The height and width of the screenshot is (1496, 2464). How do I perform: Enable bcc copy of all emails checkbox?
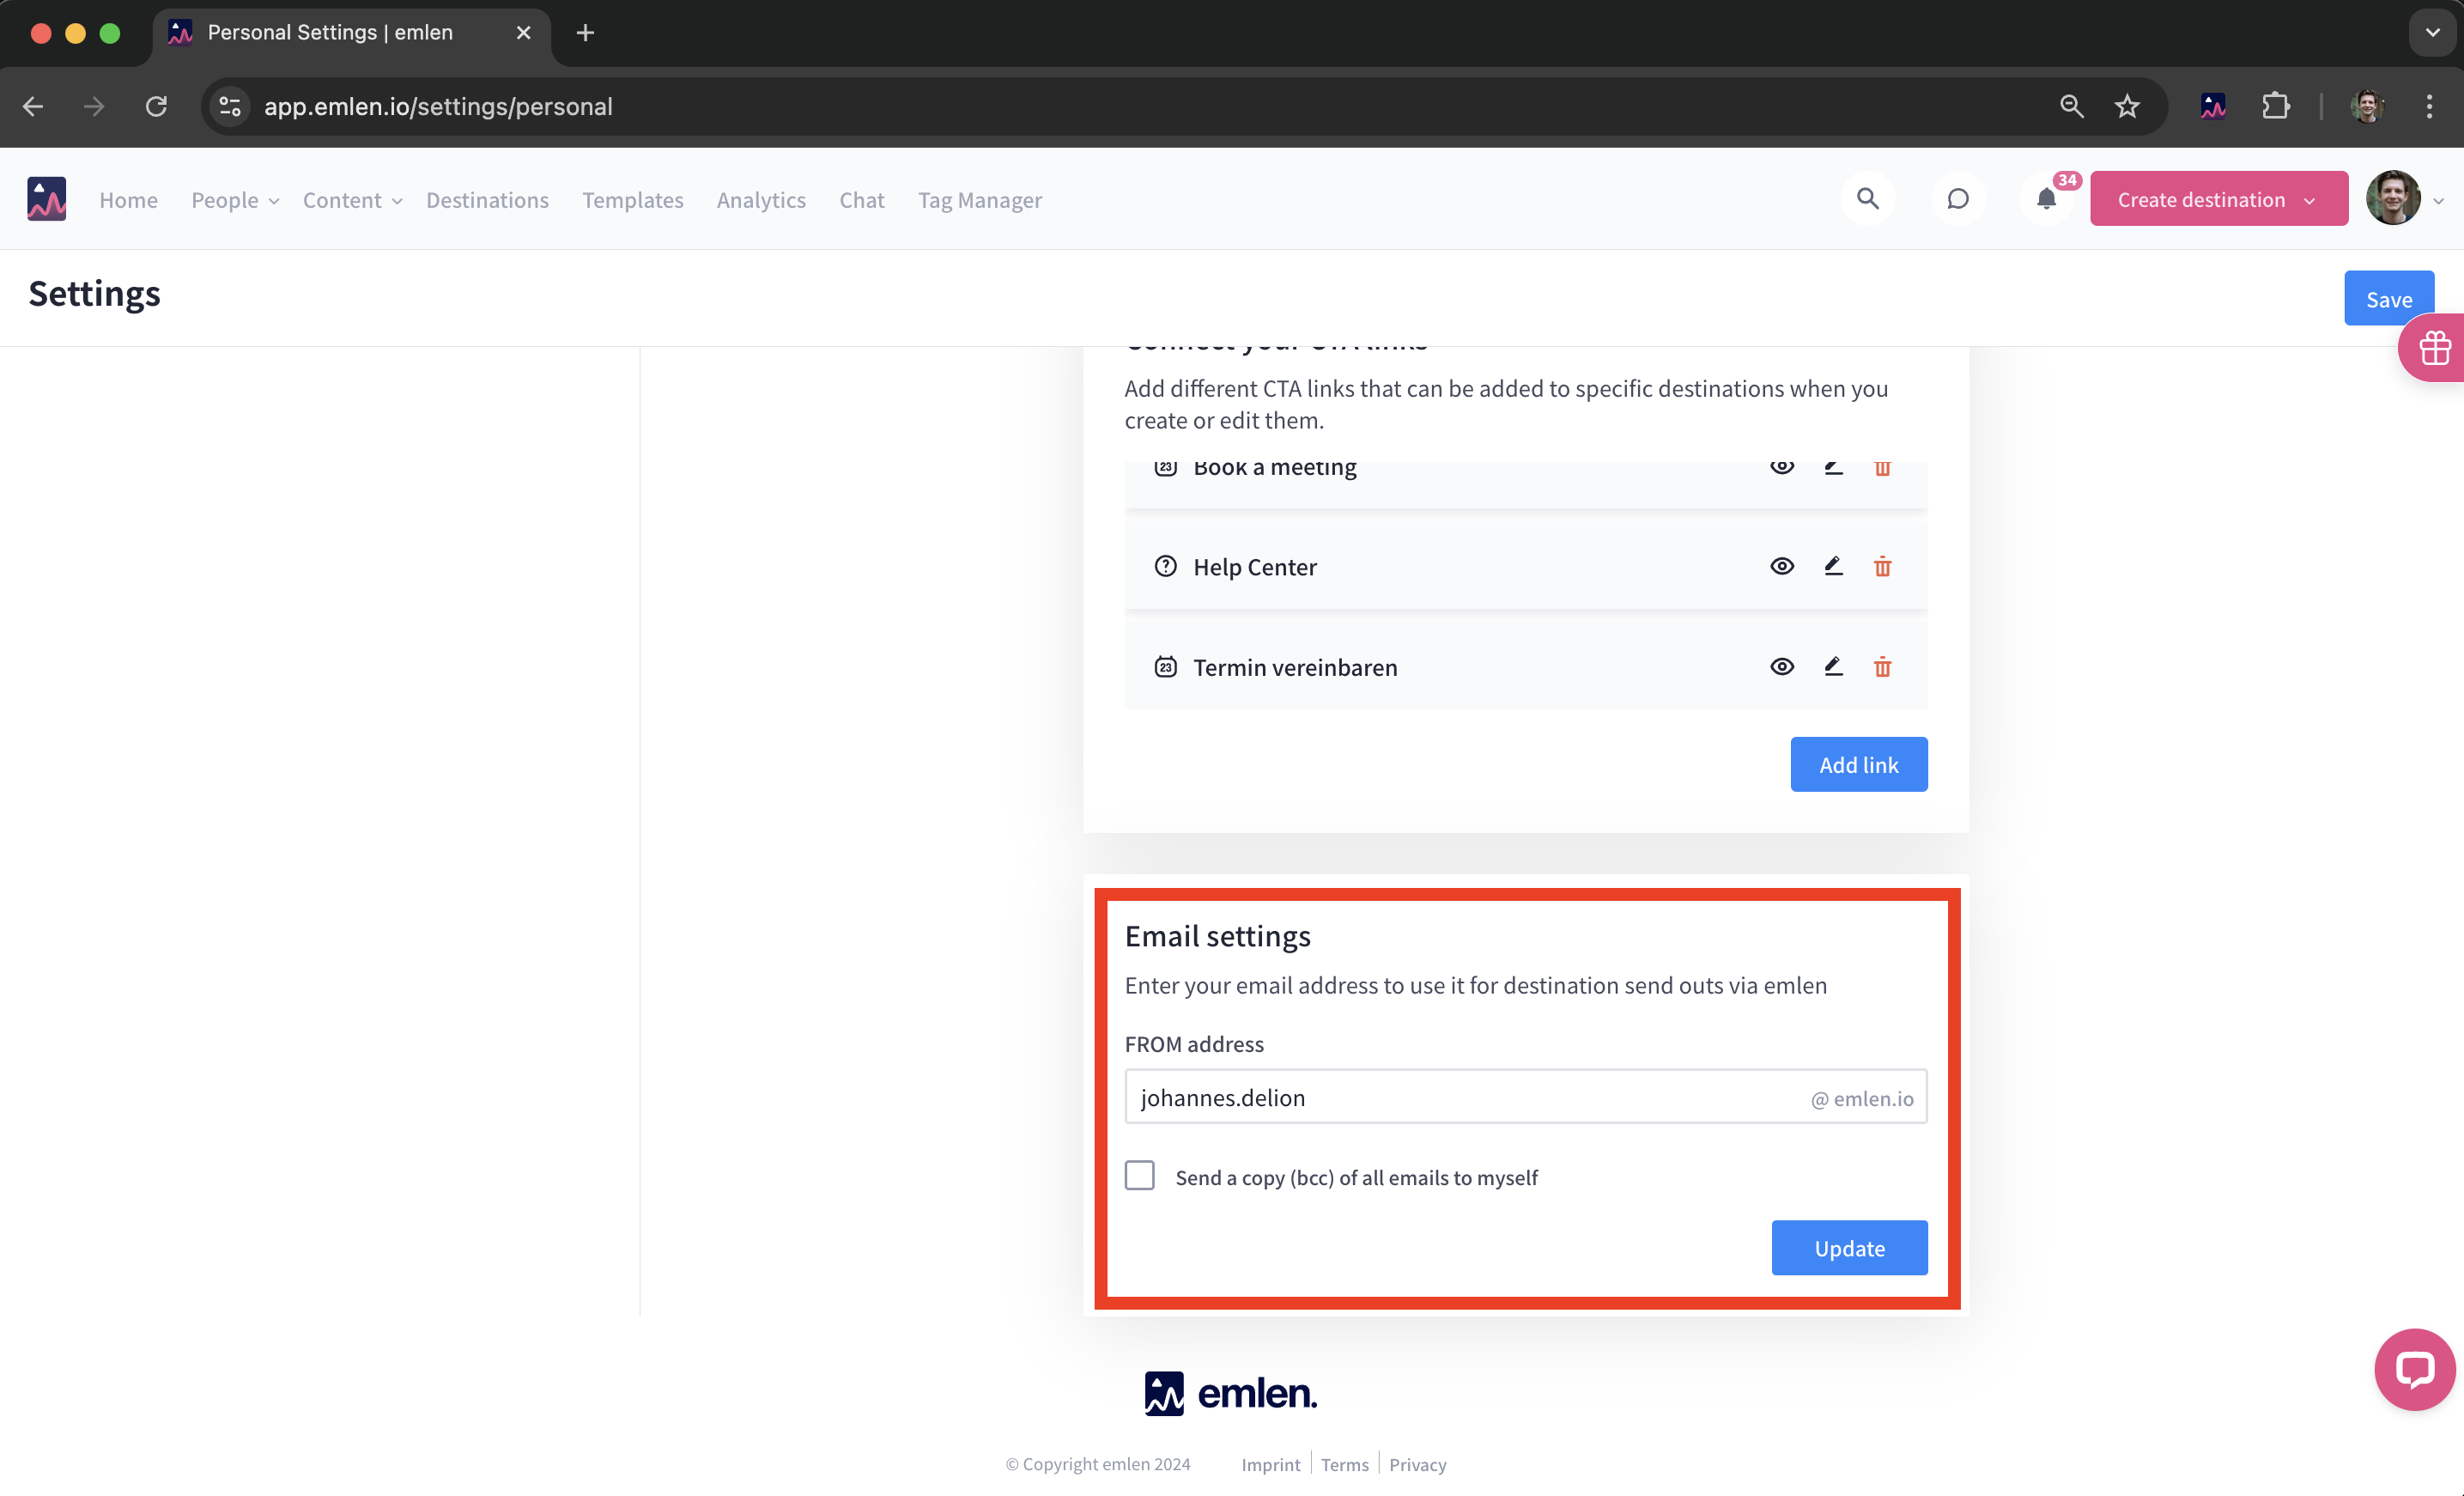click(x=1139, y=1176)
